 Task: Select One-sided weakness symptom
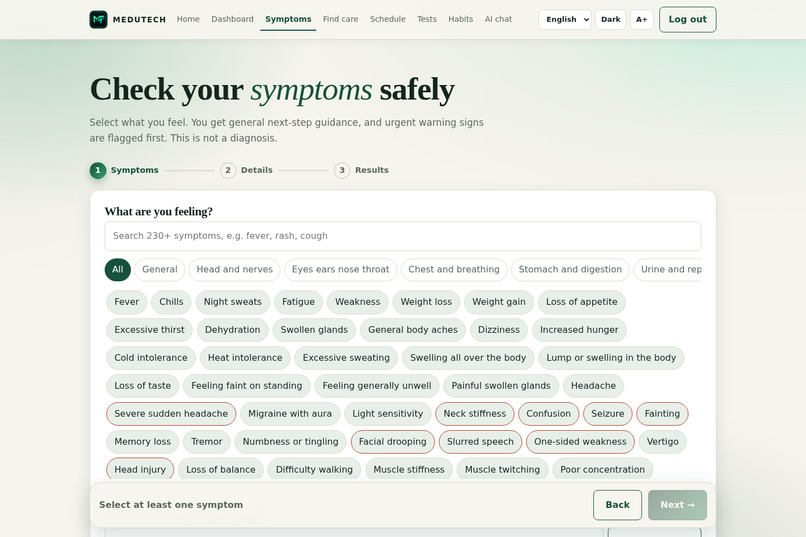(x=580, y=442)
